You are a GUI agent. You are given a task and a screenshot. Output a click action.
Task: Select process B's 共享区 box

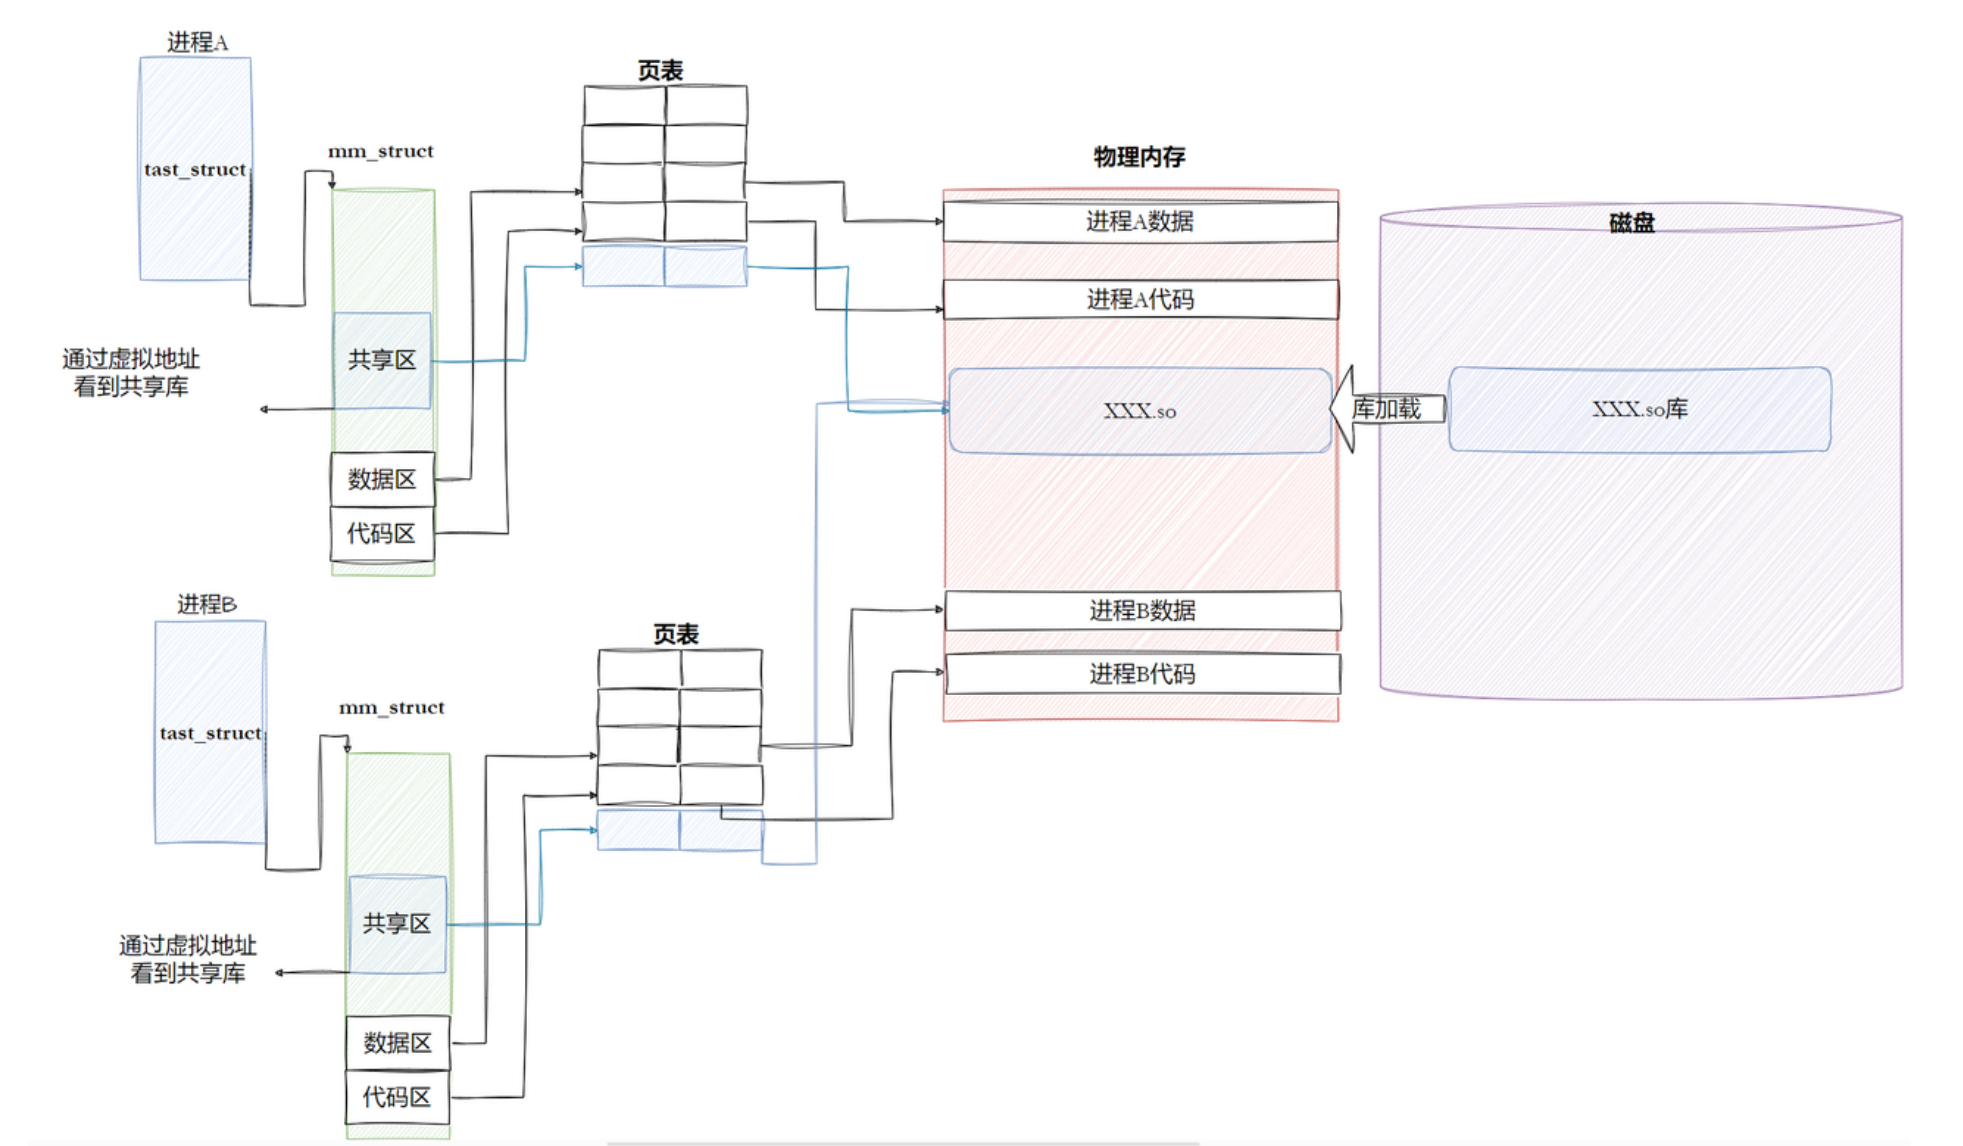click(x=397, y=923)
